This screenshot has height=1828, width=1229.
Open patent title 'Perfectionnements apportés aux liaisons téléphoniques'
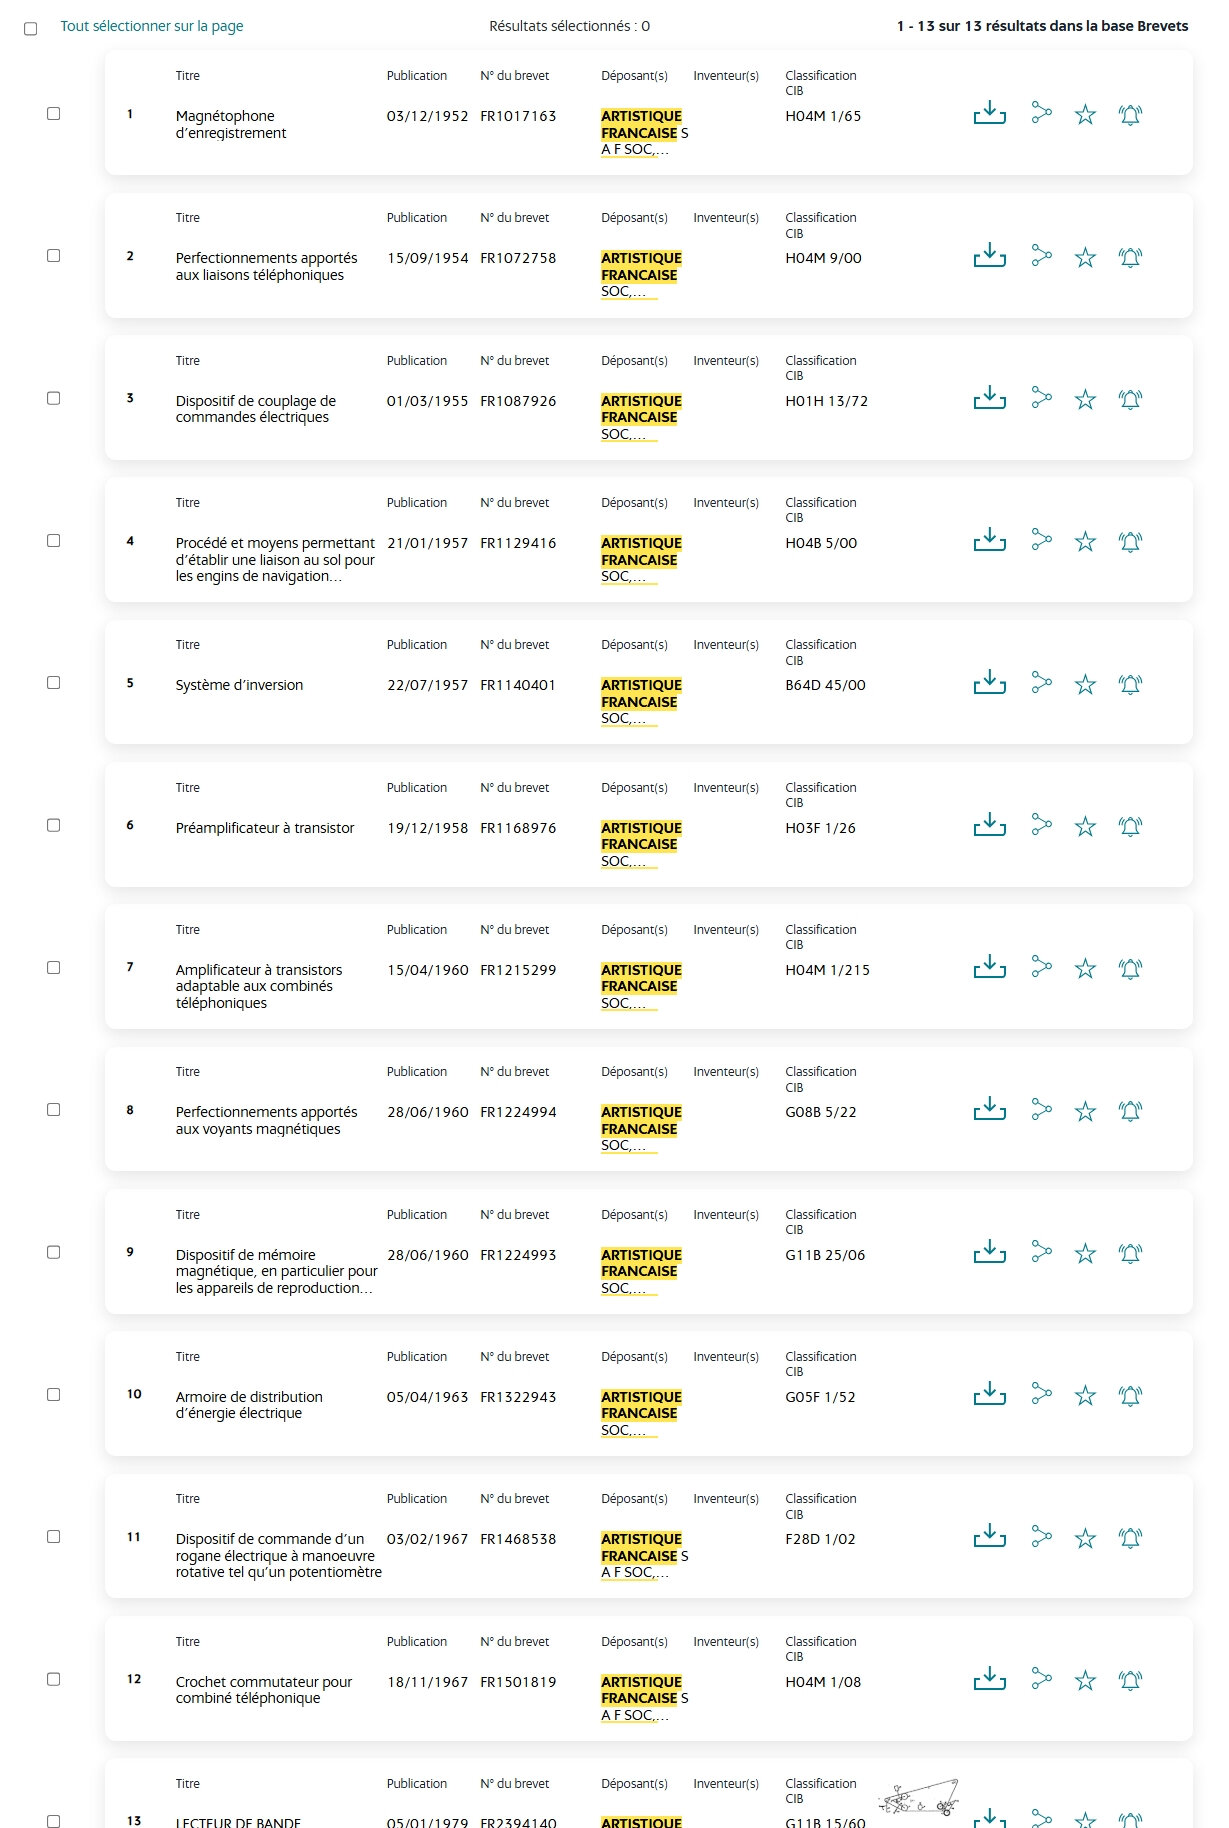[266, 266]
